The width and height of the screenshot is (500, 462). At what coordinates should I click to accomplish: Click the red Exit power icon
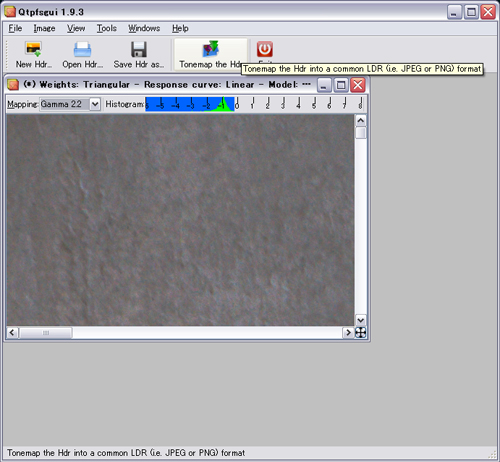(x=265, y=49)
